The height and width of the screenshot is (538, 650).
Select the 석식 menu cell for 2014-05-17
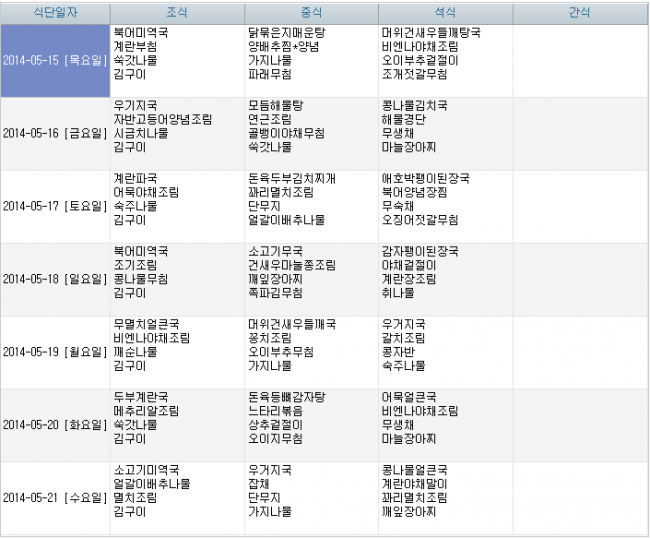tap(445, 206)
